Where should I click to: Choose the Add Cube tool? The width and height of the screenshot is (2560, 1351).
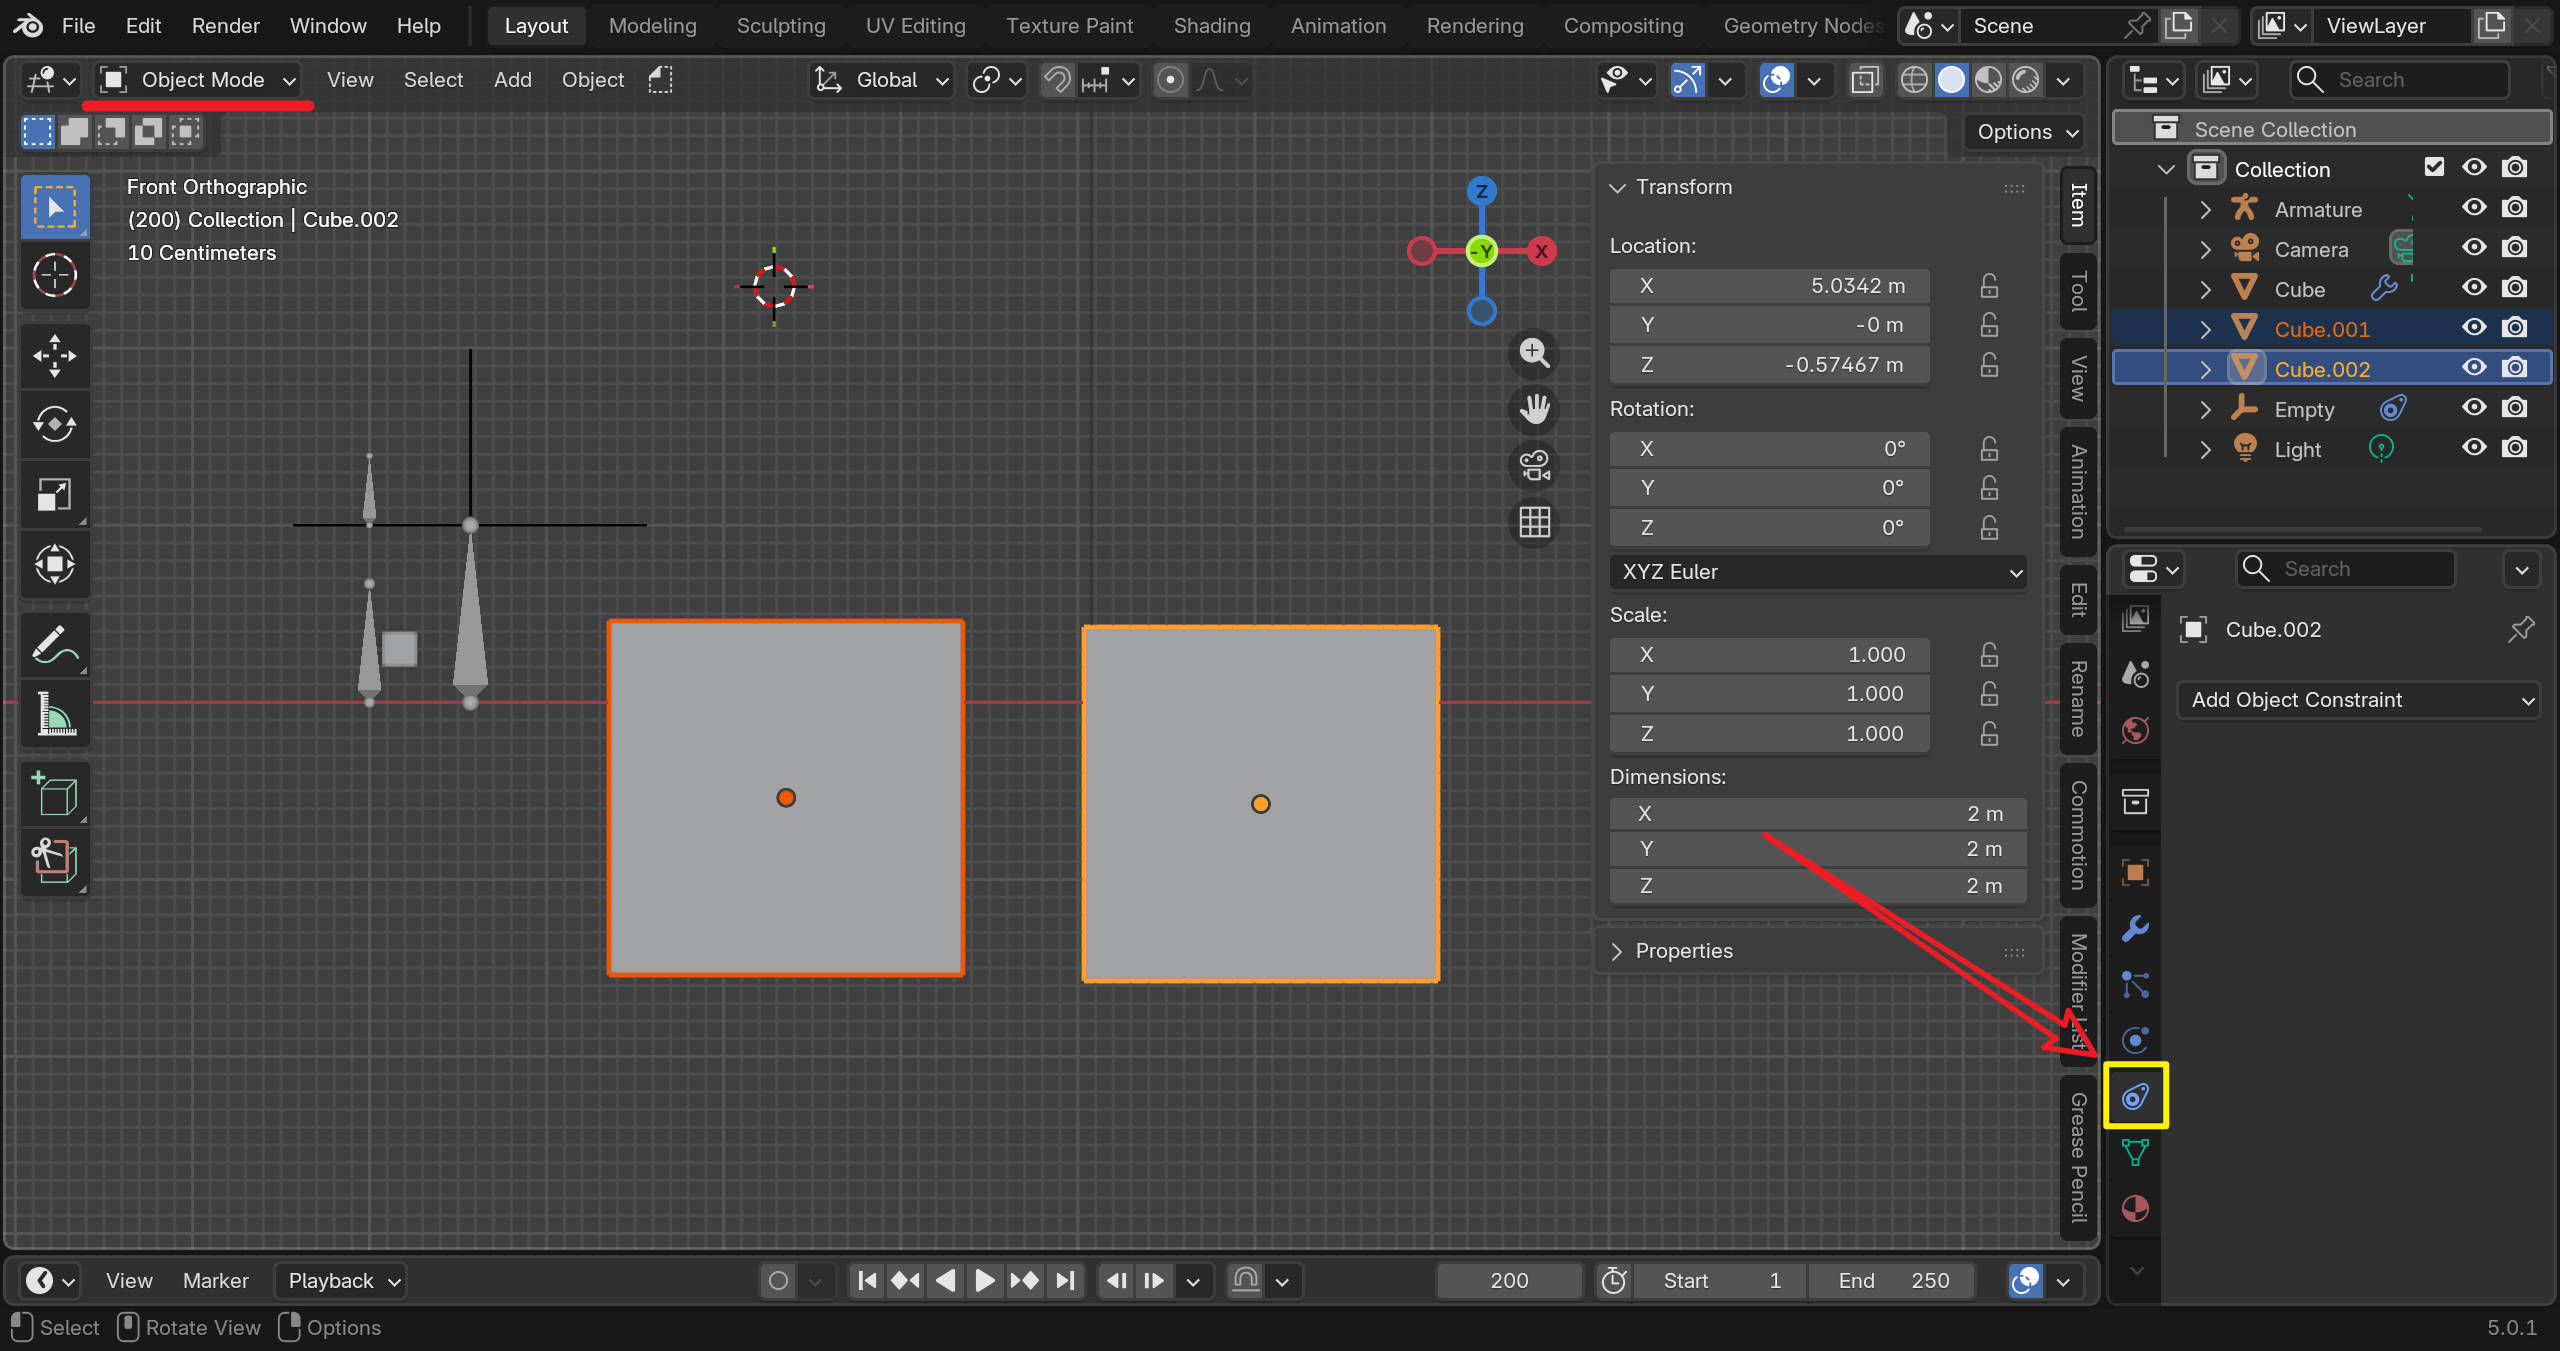tap(55, 795)
